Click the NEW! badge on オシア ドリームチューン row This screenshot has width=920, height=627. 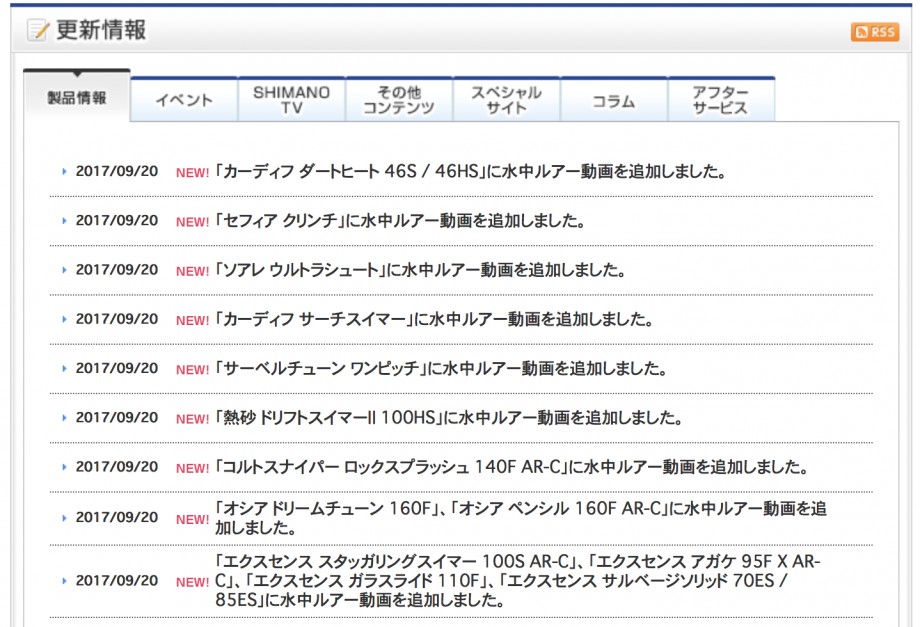[192, 519]
